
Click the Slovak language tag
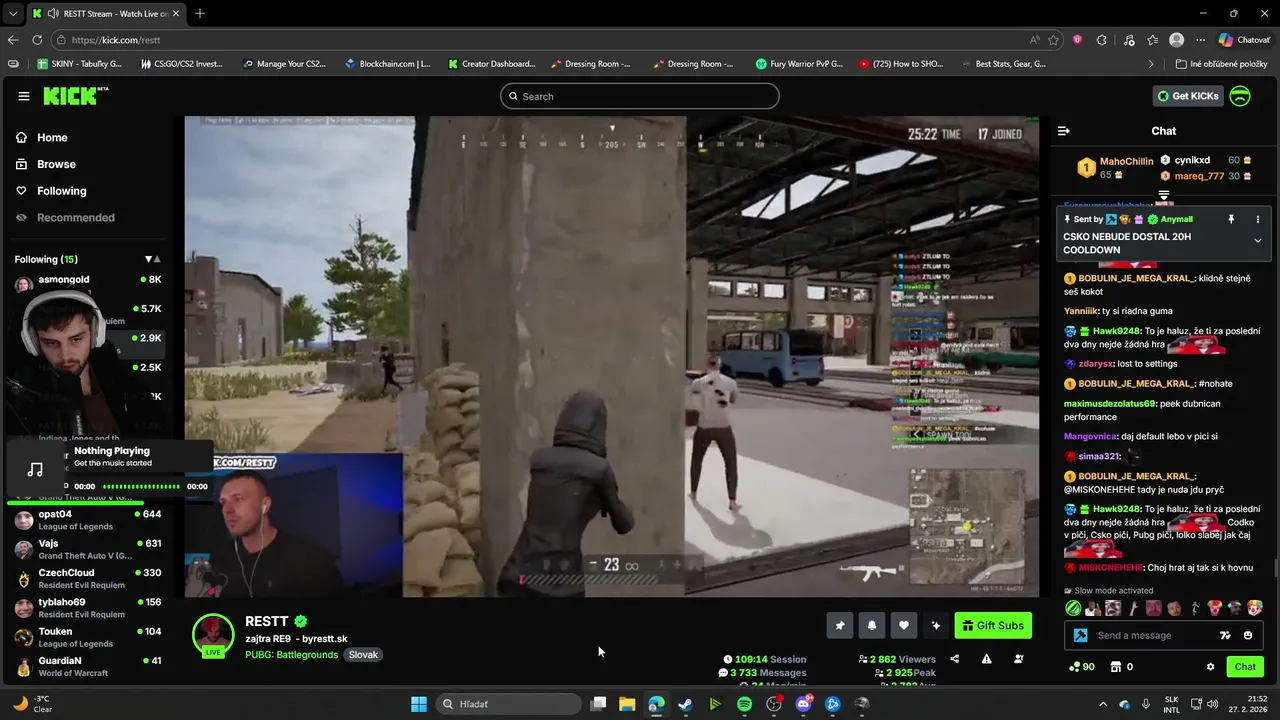[x=363, y=655]
